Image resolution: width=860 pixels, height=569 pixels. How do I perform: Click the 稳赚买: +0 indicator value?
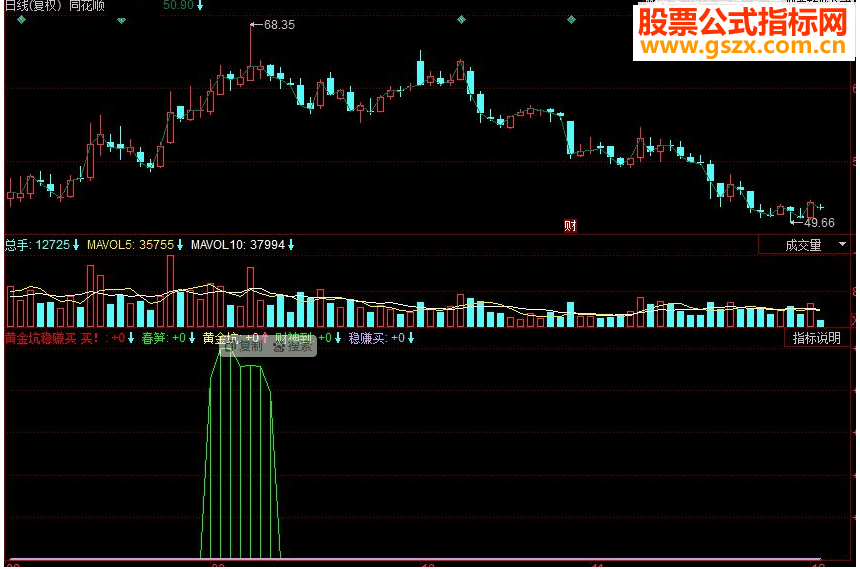pyautogui.click(x=381, y=339)
